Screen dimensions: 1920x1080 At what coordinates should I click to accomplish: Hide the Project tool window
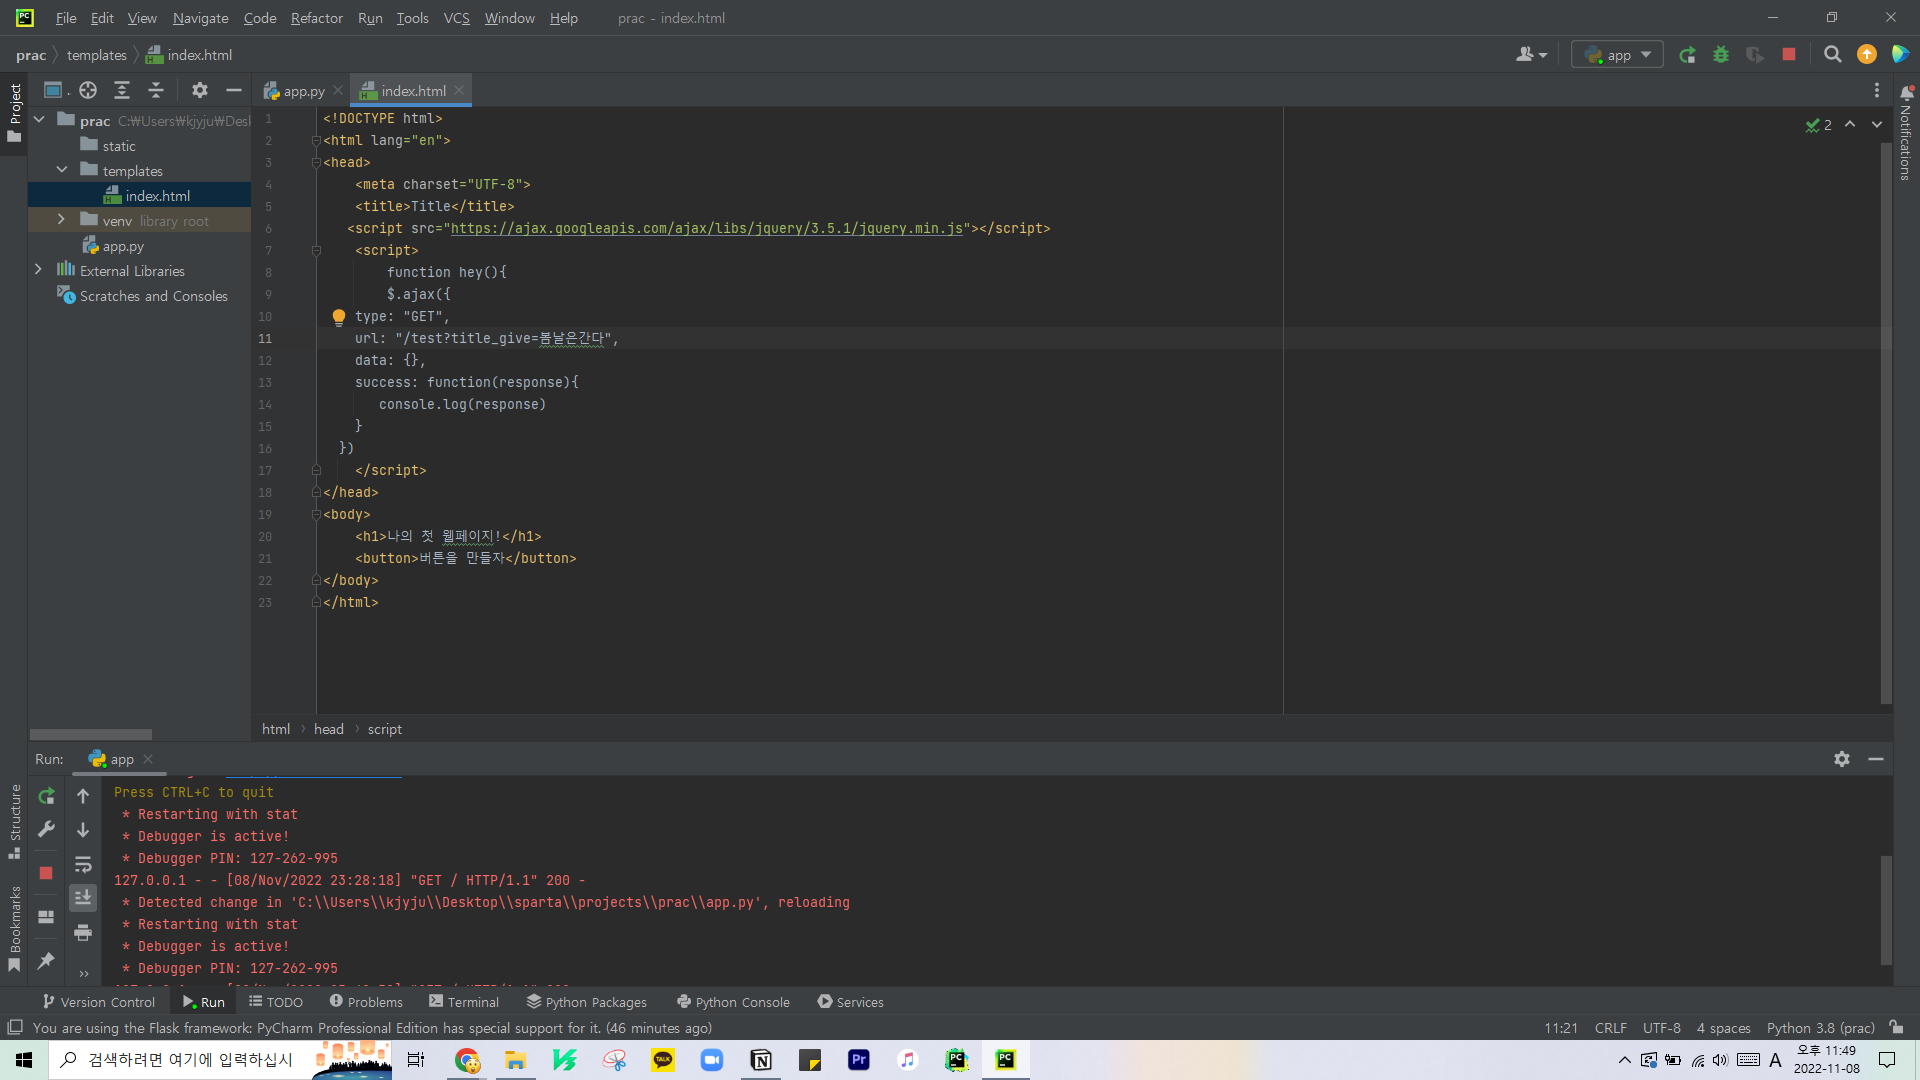point(234,90)
